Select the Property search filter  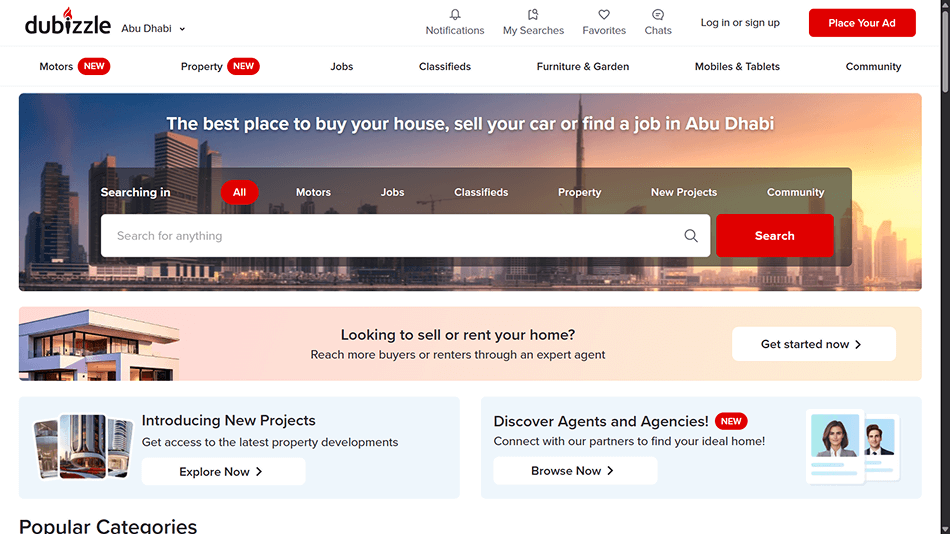[579, 192]
